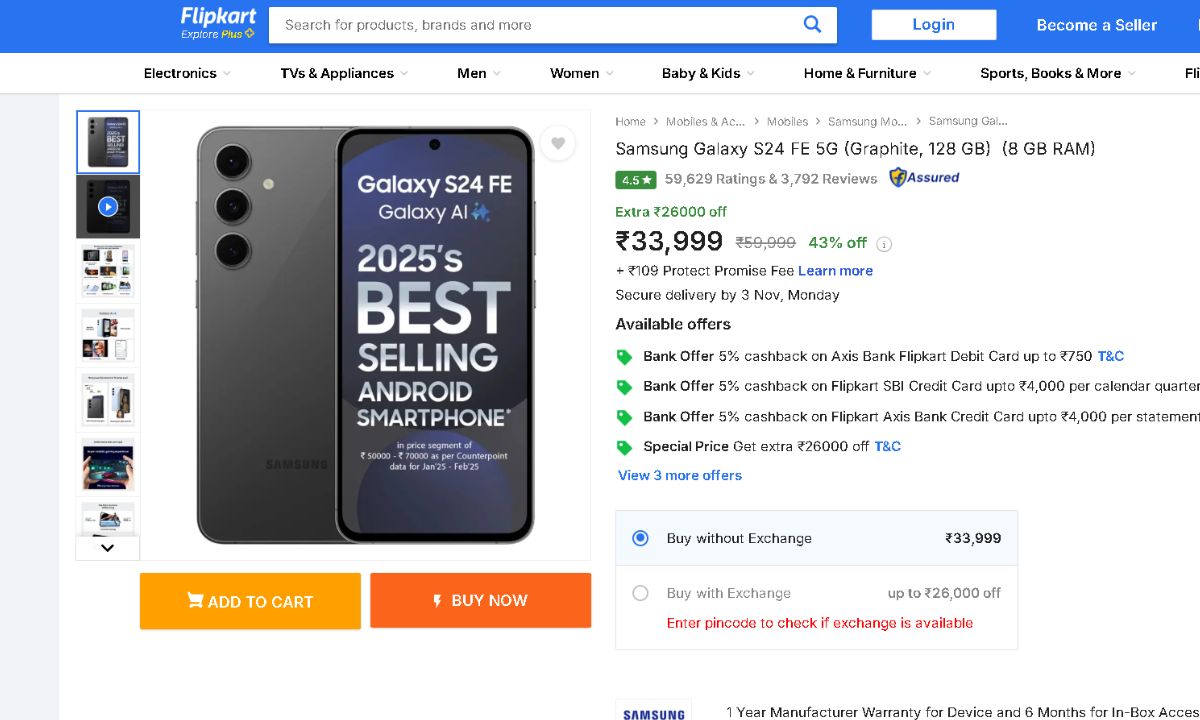Expand the TVs & Appliances menu
Image resolution: width=1200 pixels, height=720 pixels.
point(344,73)
